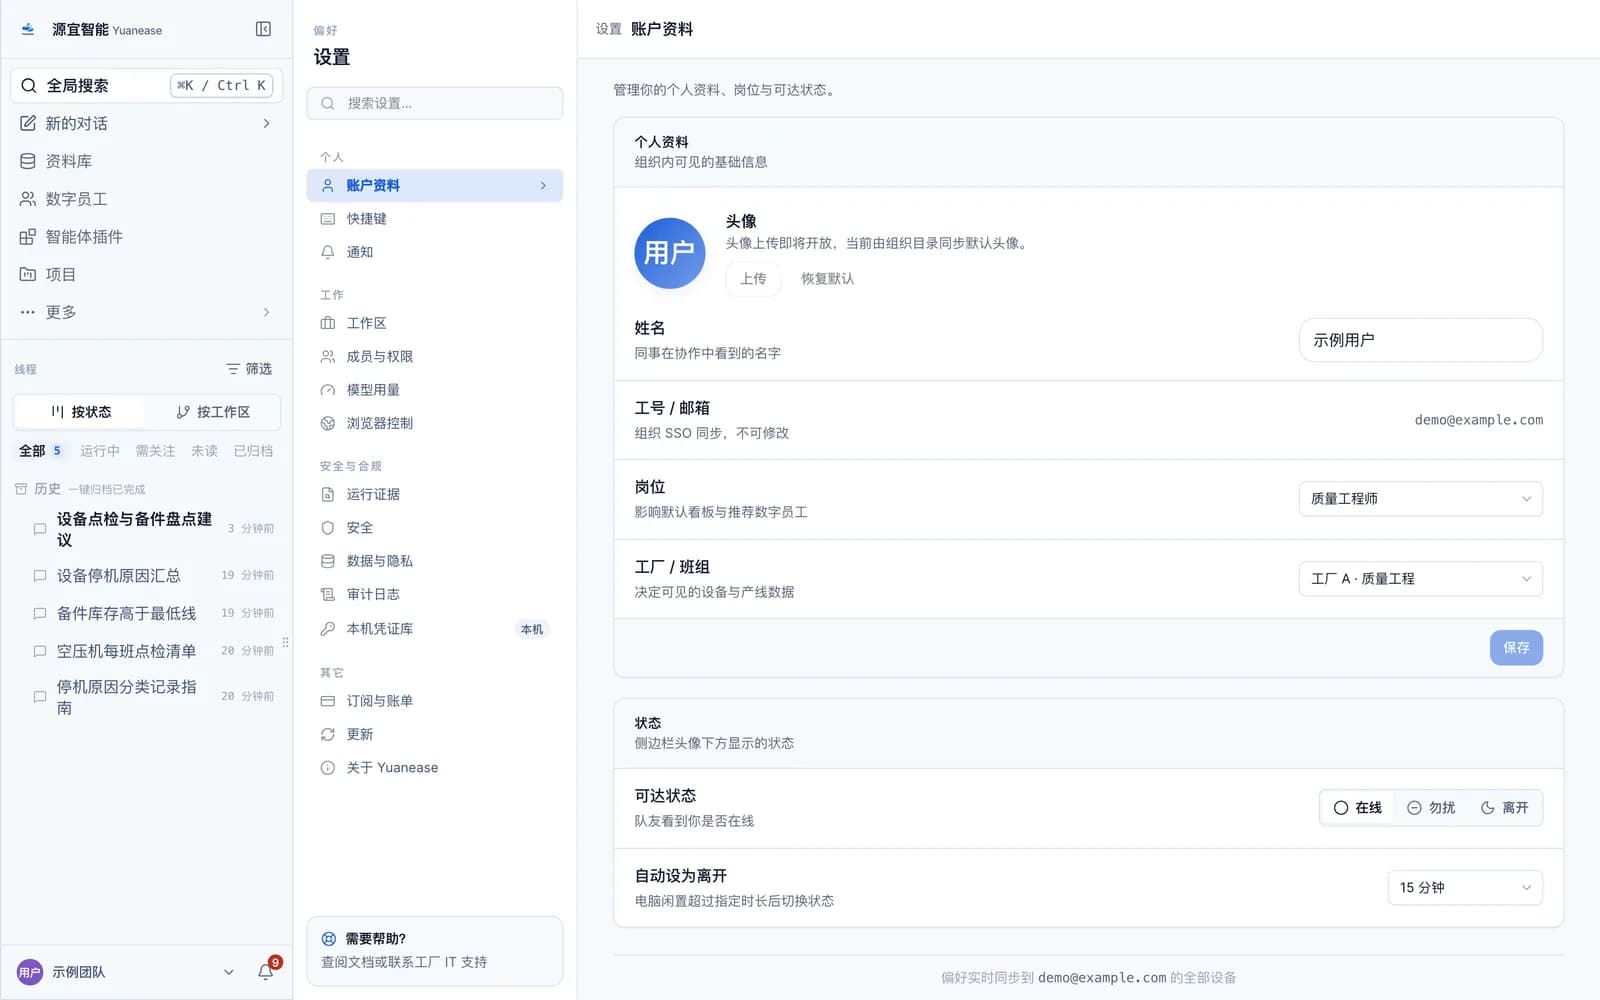Show the 全部 threads tab
Screen dimensions: 1600x1000
coord(41,451)
